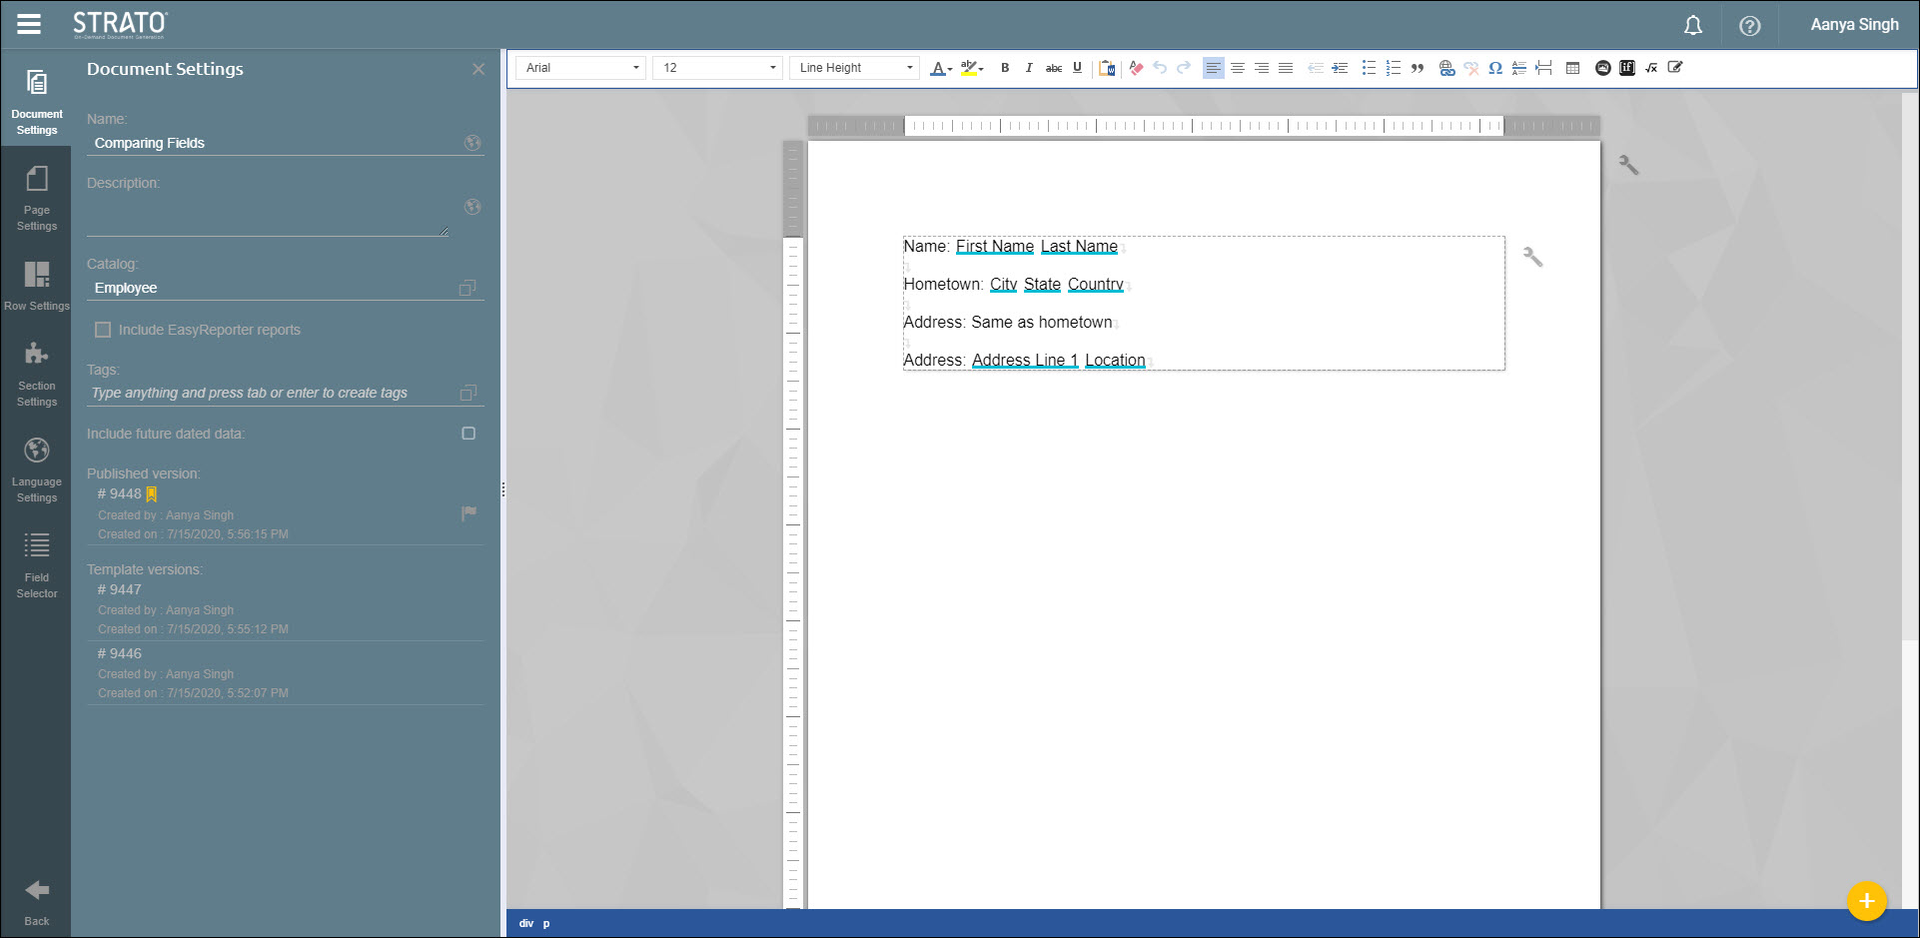Open the Line Height dropdown

click(x=855, y=68)
